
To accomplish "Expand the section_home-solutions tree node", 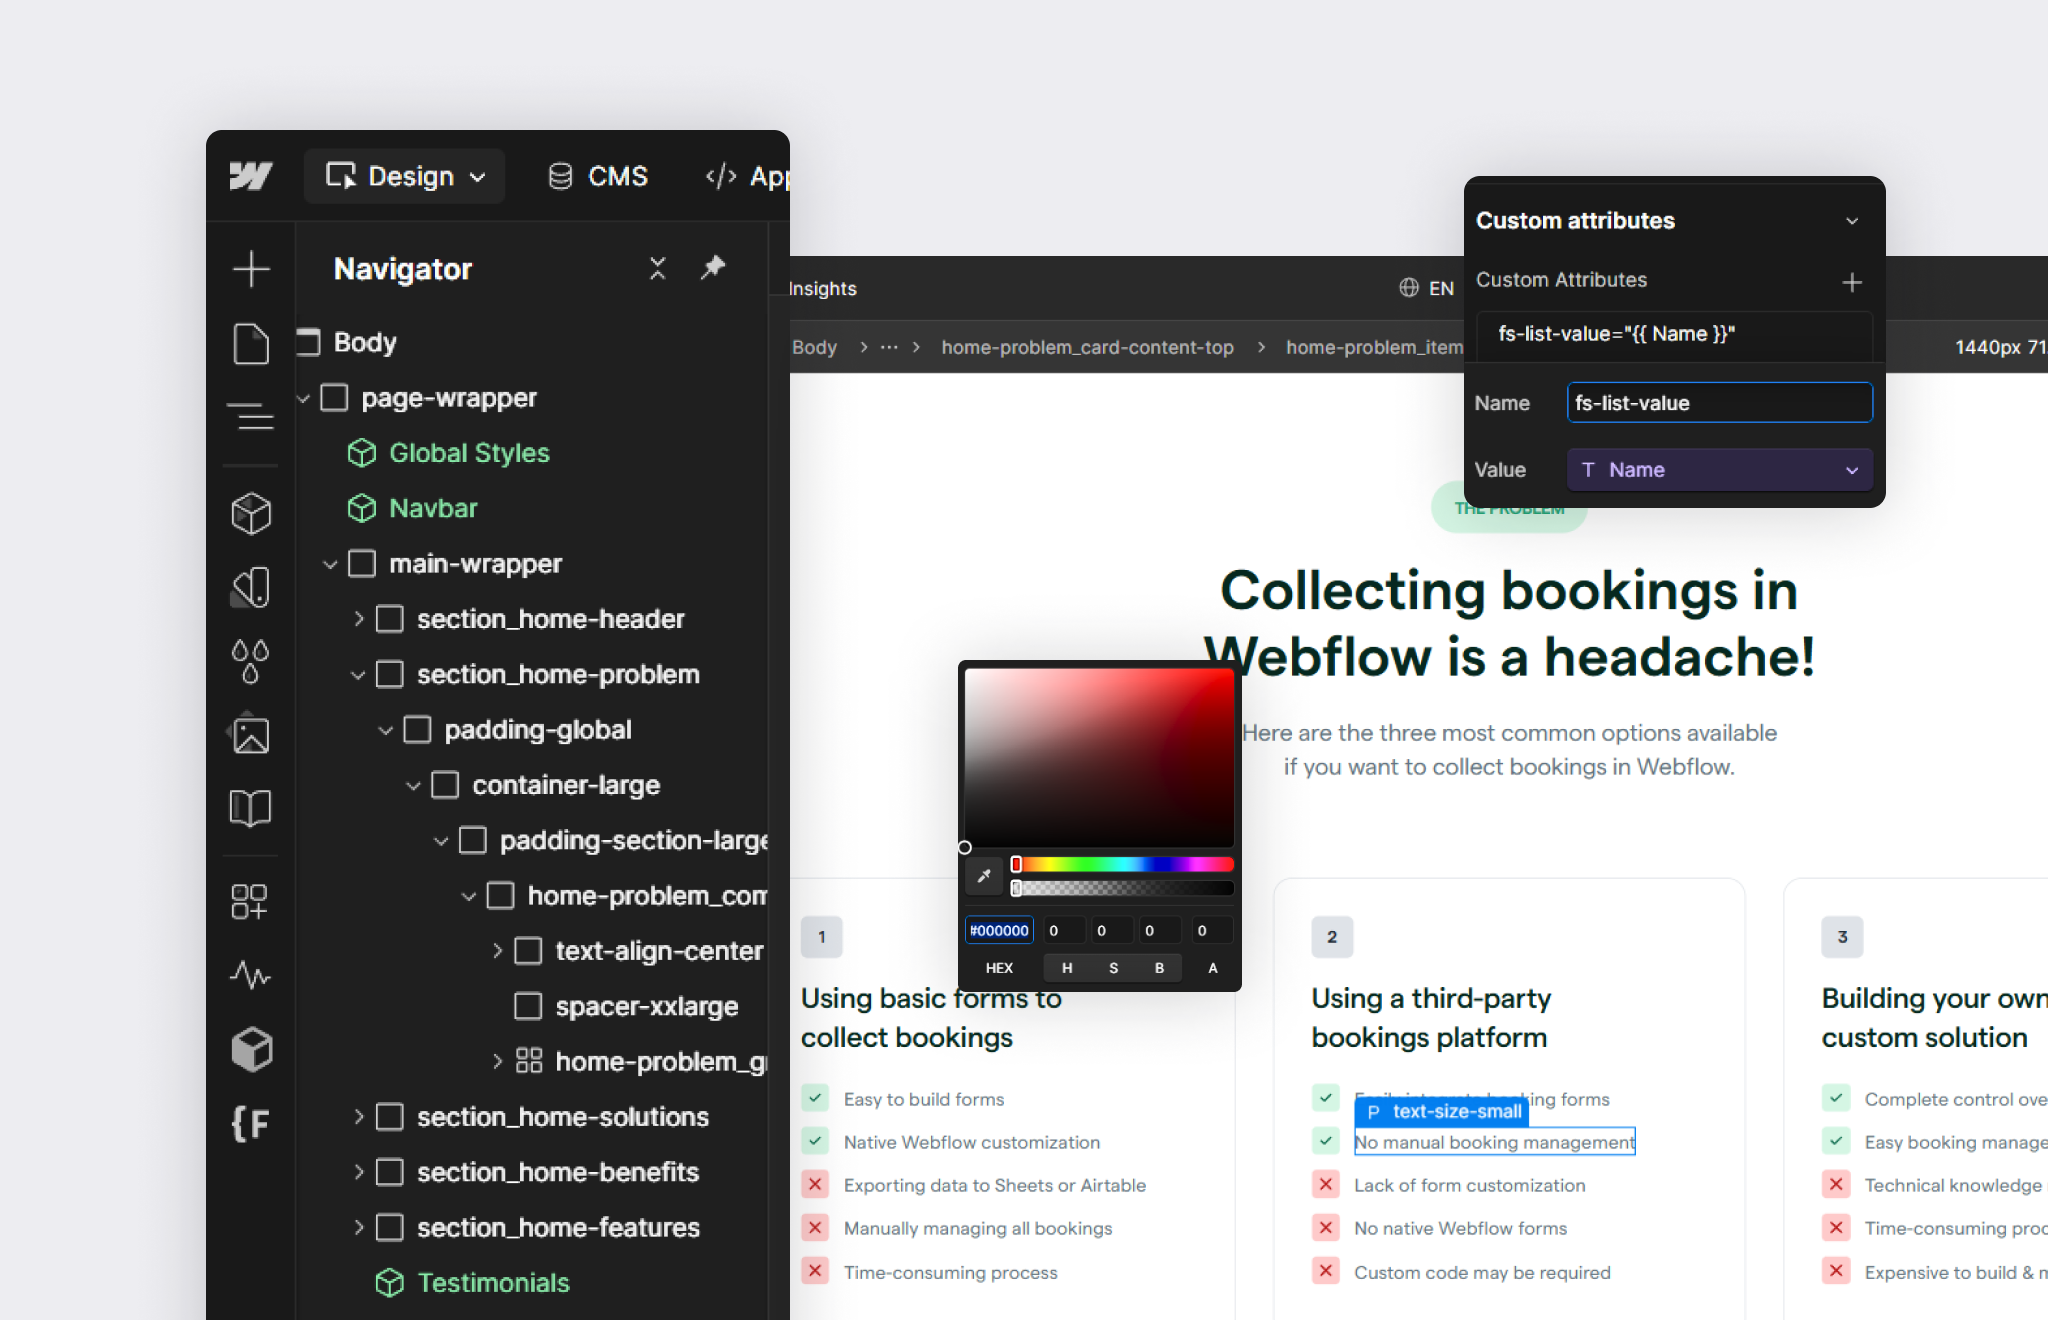I will 358,1117.
